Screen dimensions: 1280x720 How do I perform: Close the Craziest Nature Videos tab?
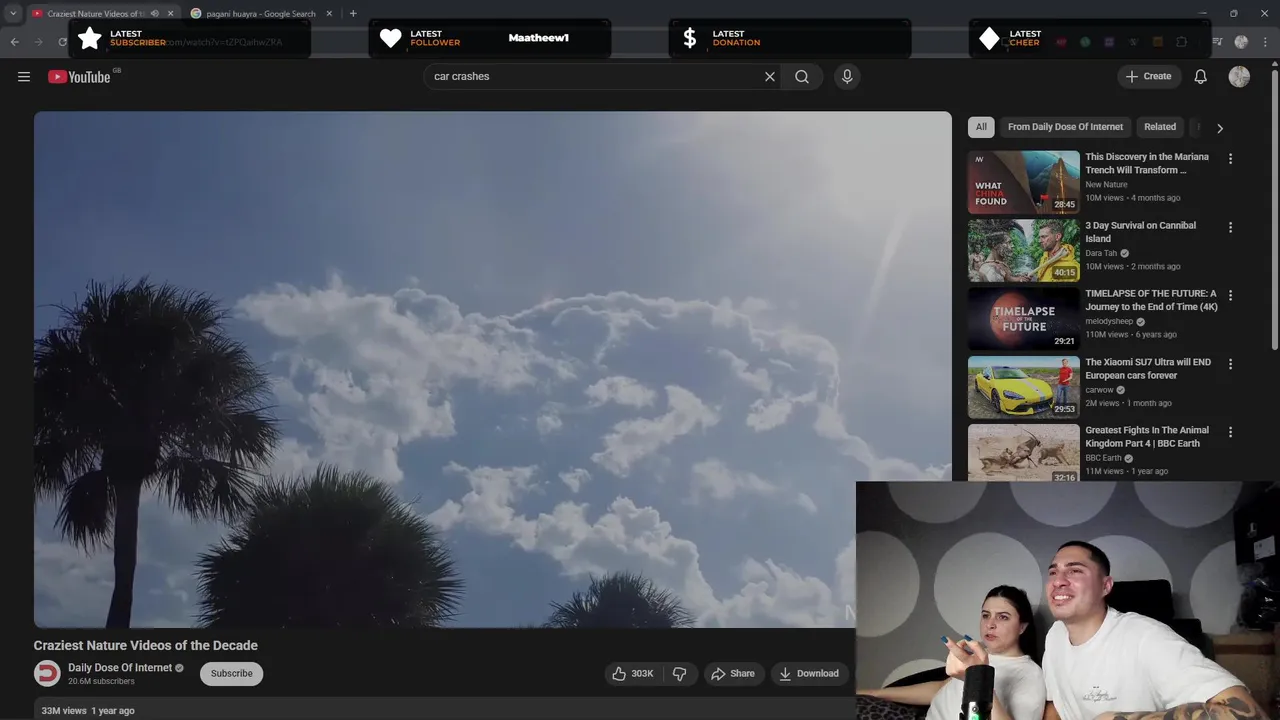(170, 14)
